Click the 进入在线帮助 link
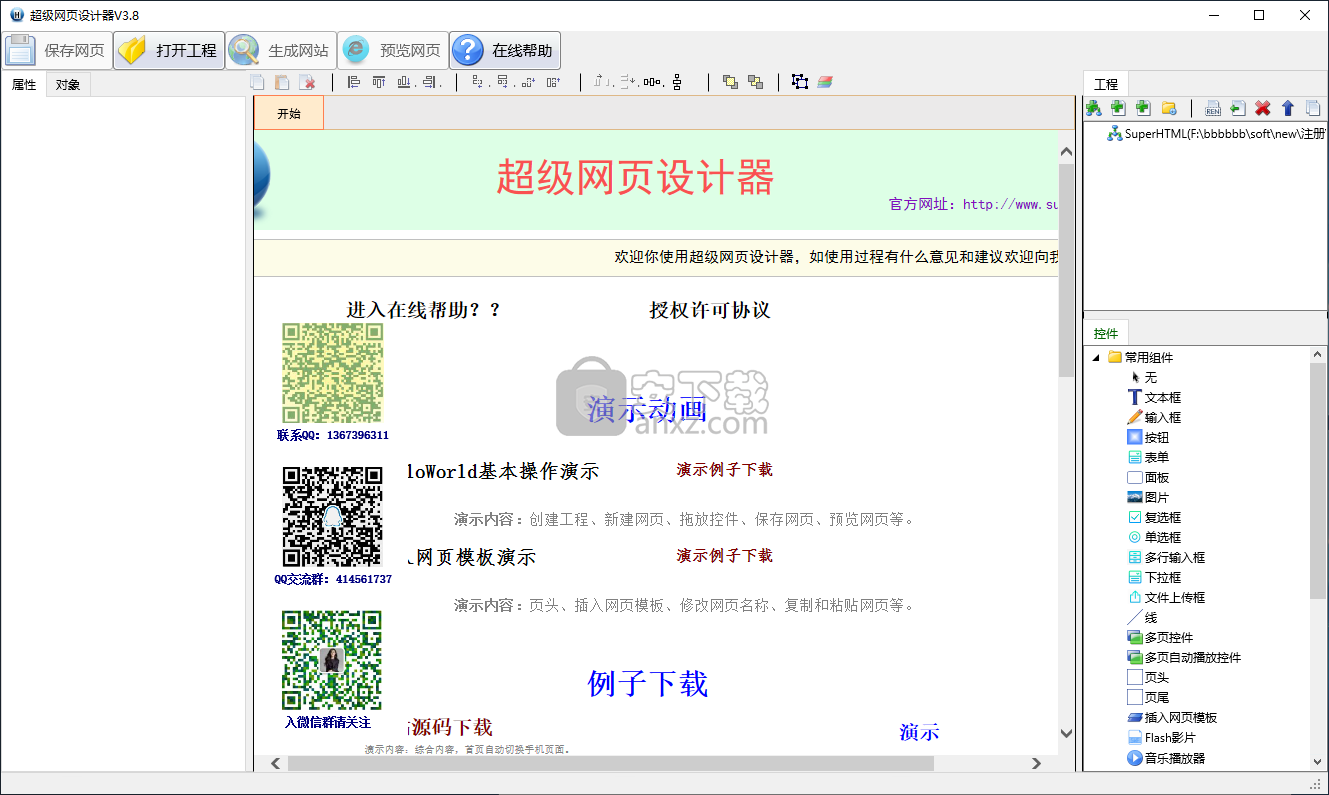1329x795 pixels. click(x=422, y=310)
